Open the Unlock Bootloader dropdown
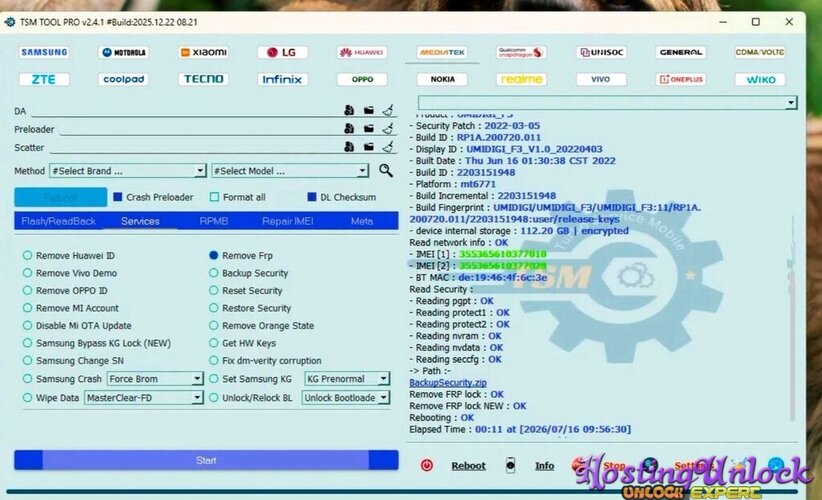Image resolution: width=822 pixels, height=500 pixels. 345,398
